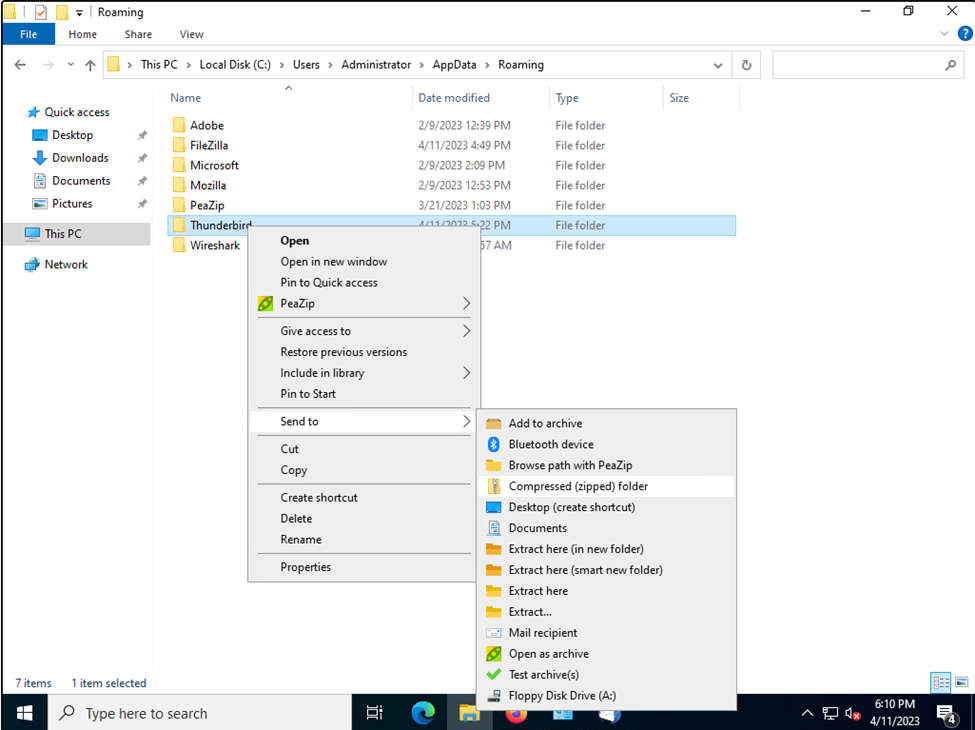Click the Test archive green checkmark icon
975x730 pixels.
point(494,675)
